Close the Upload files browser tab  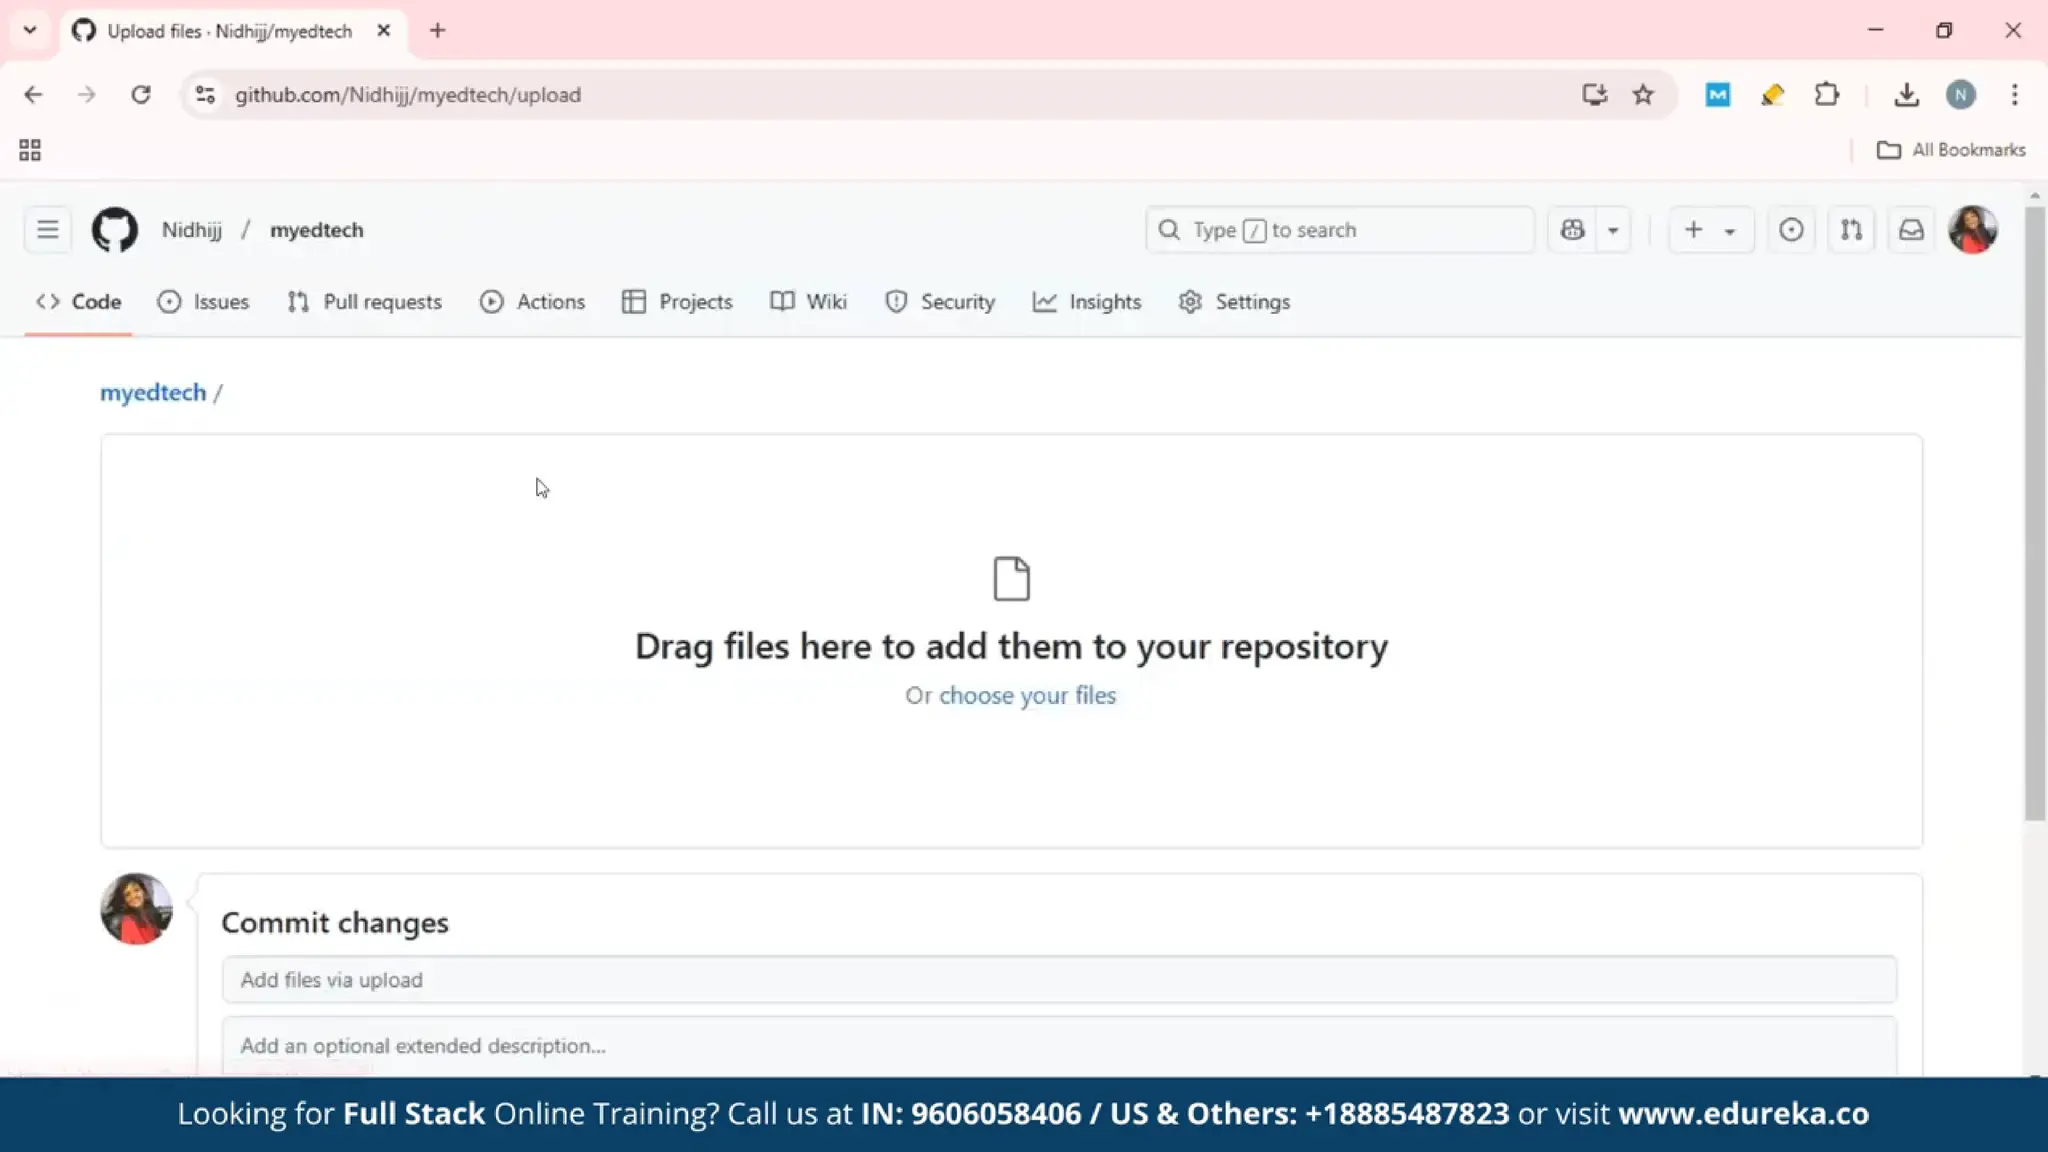click(383, 31)
